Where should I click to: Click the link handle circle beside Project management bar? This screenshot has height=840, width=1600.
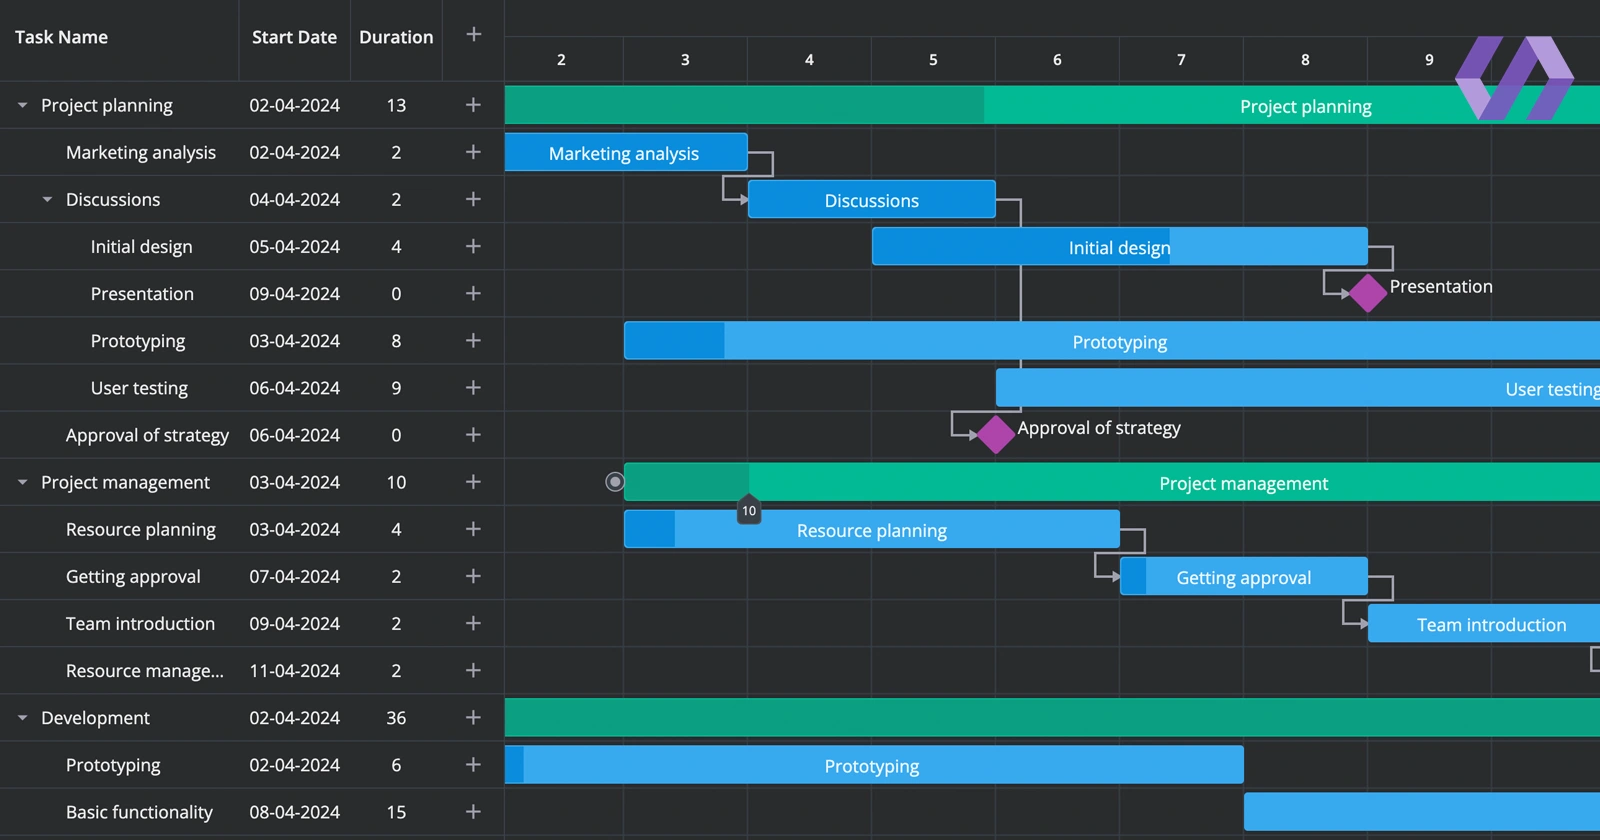(615, 482)
